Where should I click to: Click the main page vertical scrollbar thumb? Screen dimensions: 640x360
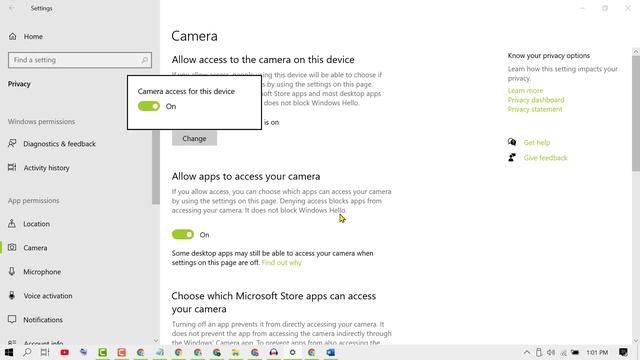coord(636,113)
